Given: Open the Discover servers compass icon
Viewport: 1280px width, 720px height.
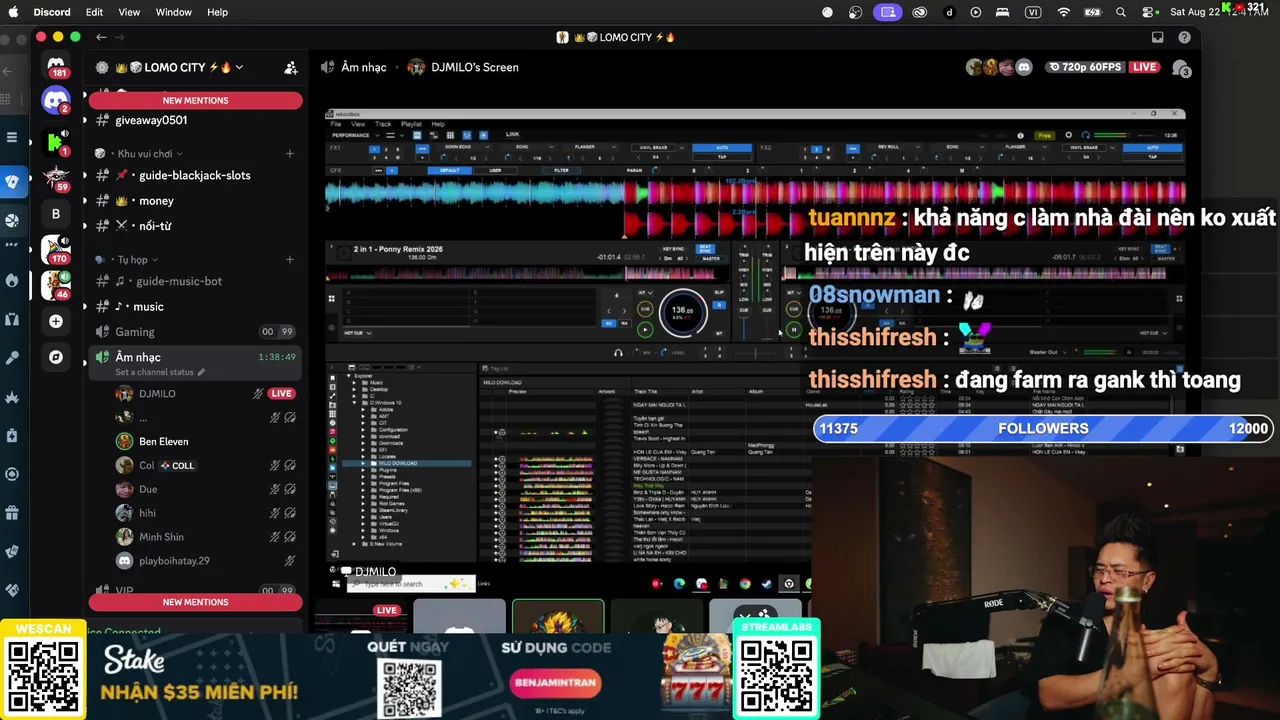Looking at the screenshot, I should [x=56, y=357].
